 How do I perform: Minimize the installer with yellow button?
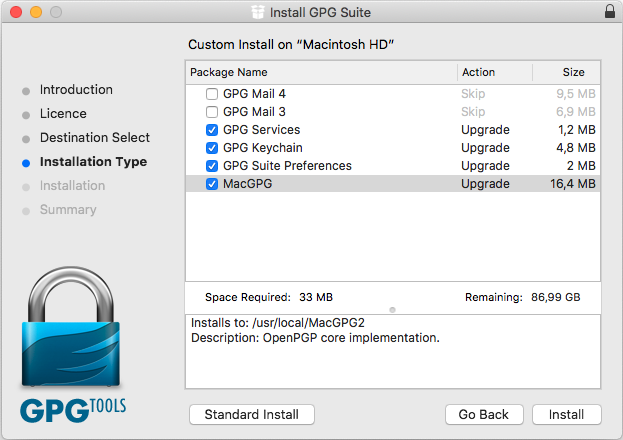tap(36, 12)
